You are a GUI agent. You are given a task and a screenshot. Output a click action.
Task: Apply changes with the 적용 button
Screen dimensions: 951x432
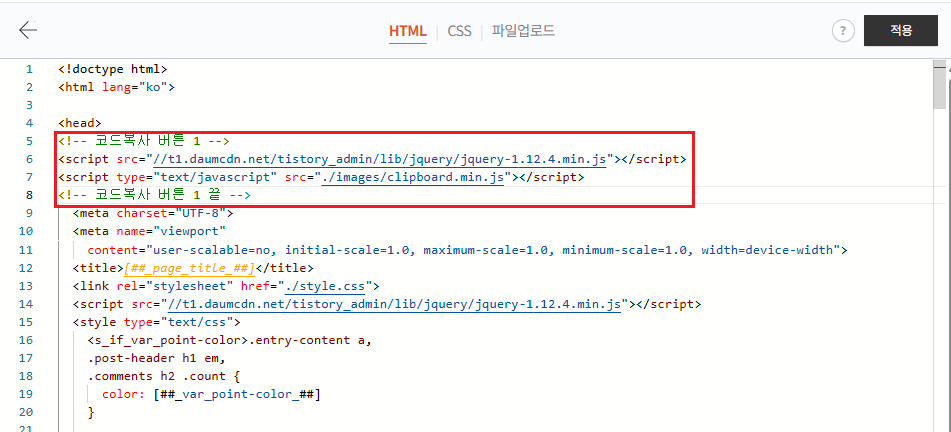(901, 30)
